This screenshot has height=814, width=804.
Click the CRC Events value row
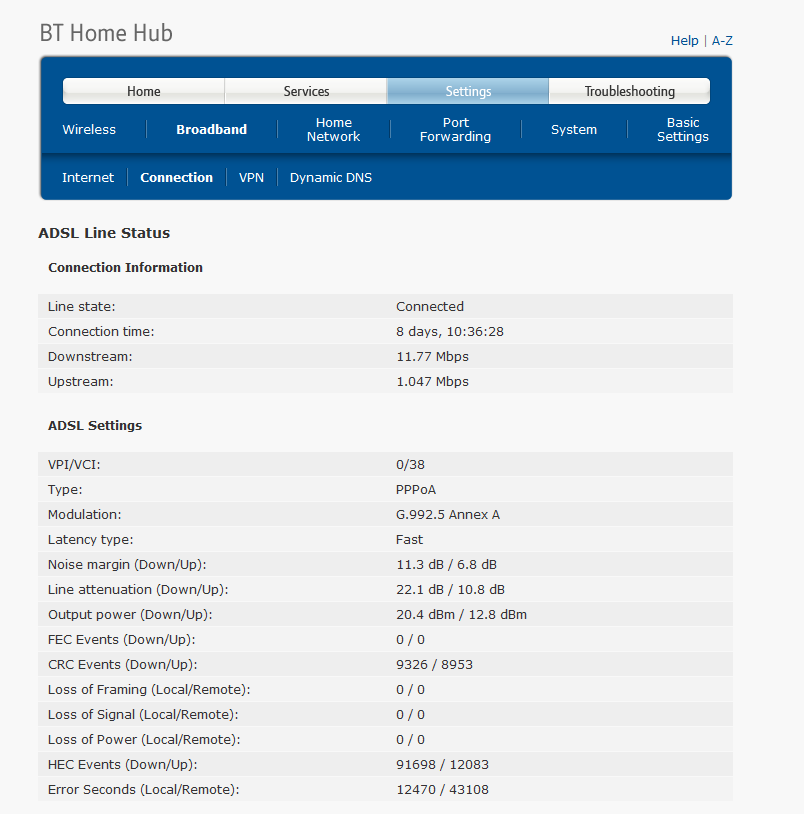click(x=385, y=664)
